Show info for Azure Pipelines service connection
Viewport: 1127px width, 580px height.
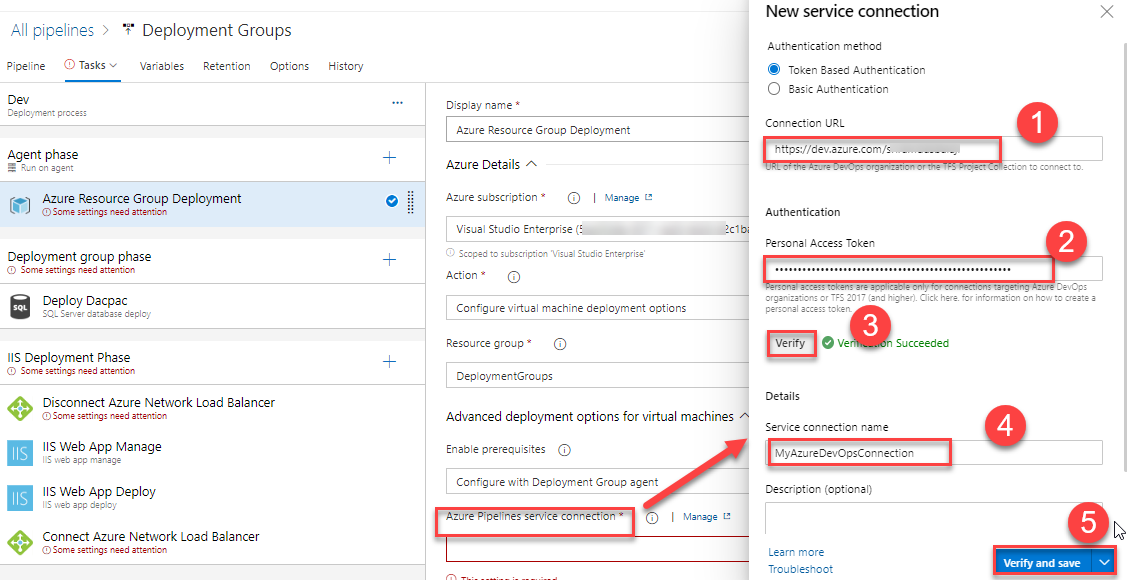coord(652,517)
